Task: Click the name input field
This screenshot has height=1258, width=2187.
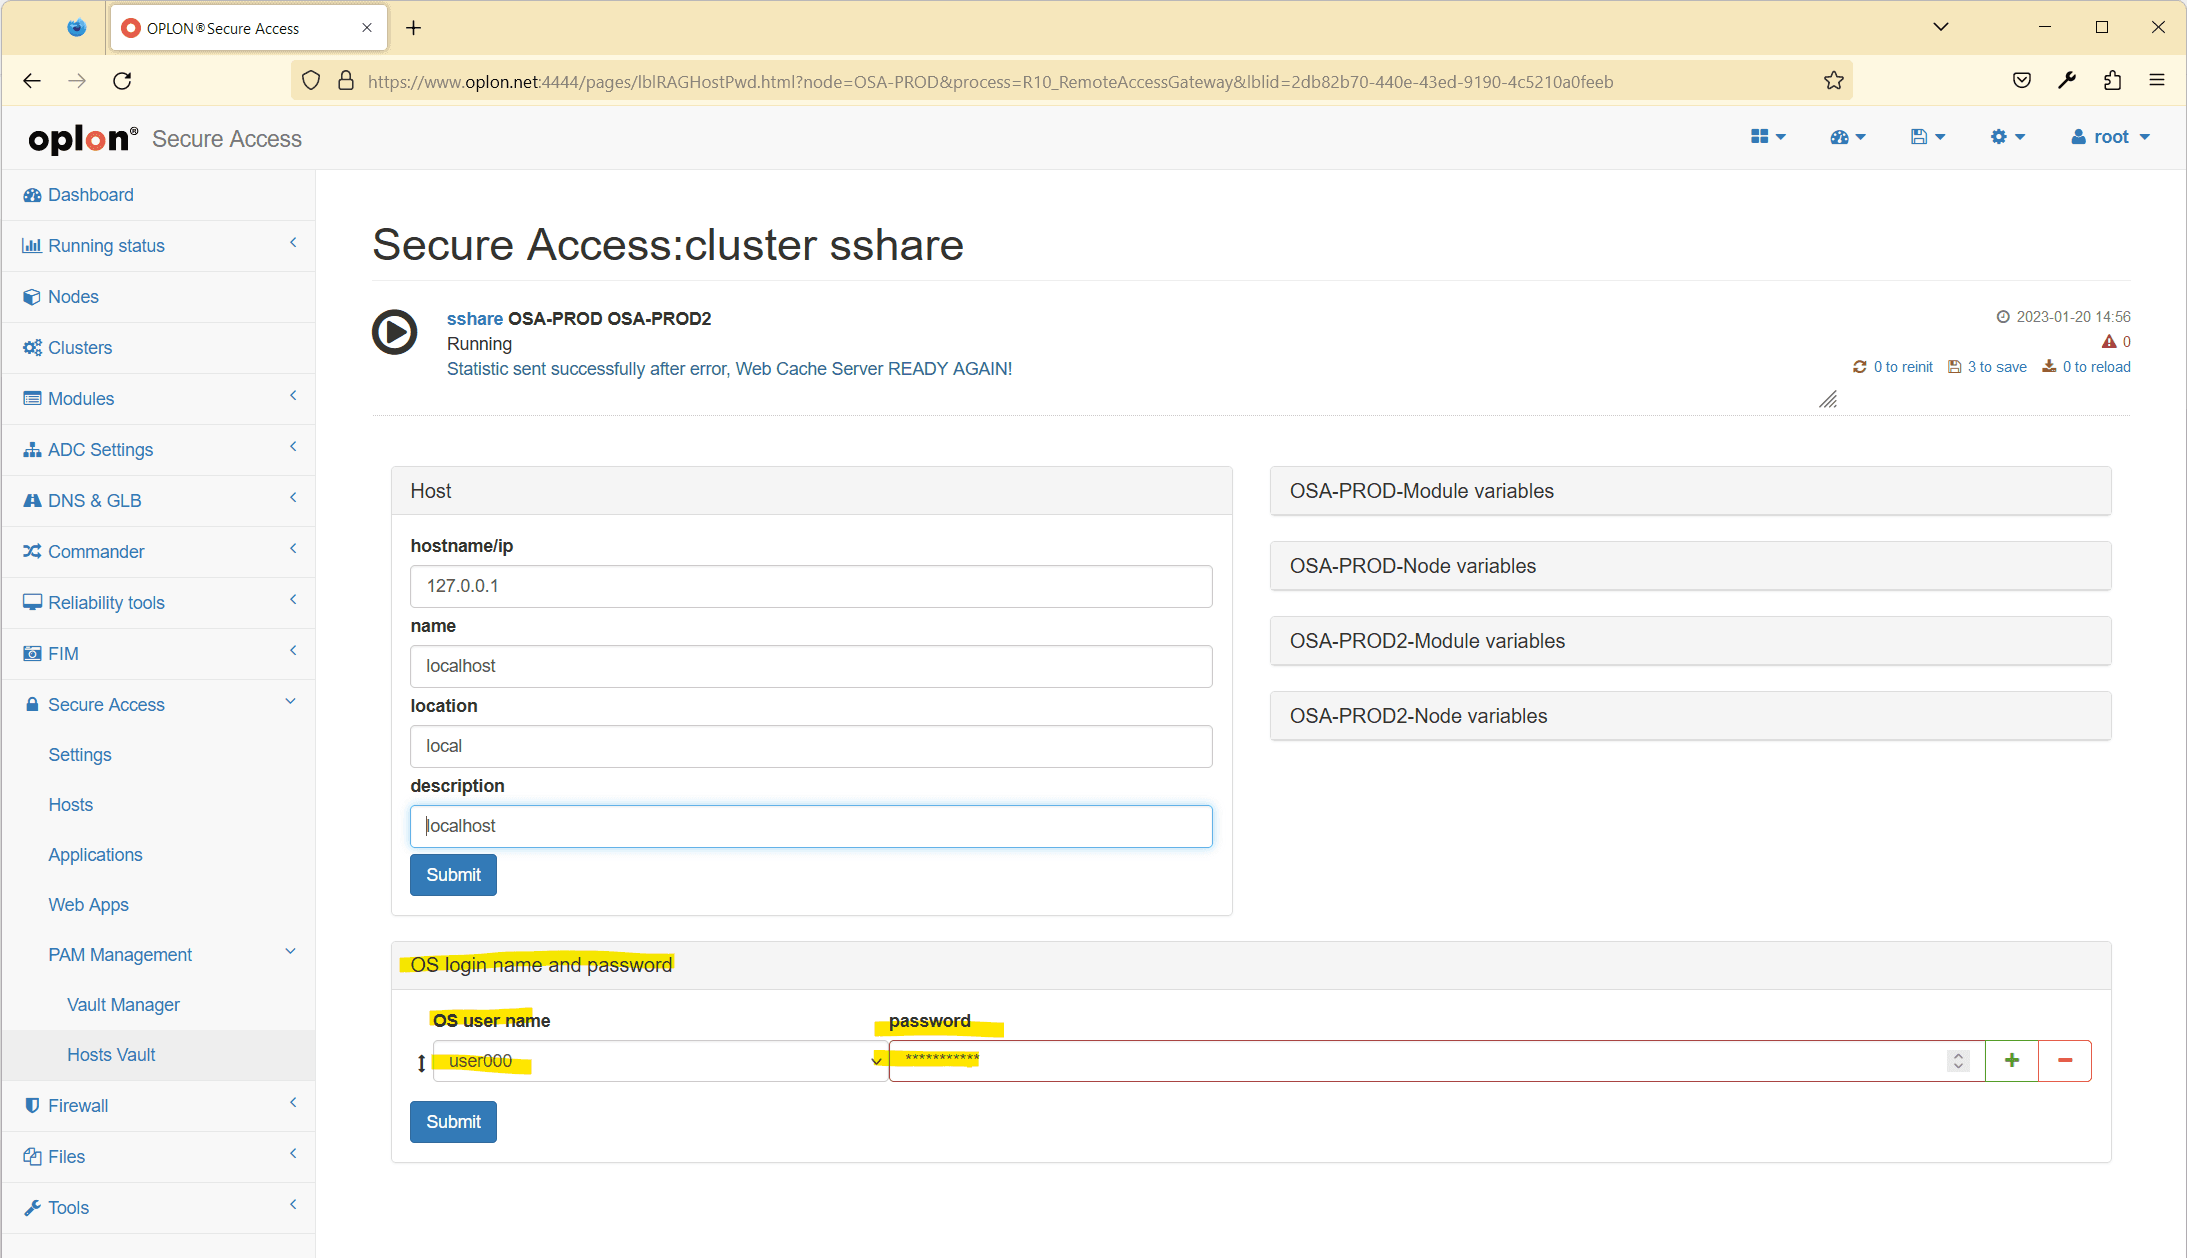Action: pyautogui.click(x=811, y=666)
